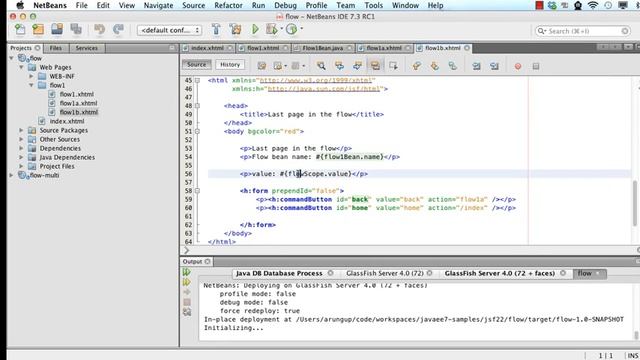Expand the Dependencies node
The image size is (640, 360).
(21, 148)
